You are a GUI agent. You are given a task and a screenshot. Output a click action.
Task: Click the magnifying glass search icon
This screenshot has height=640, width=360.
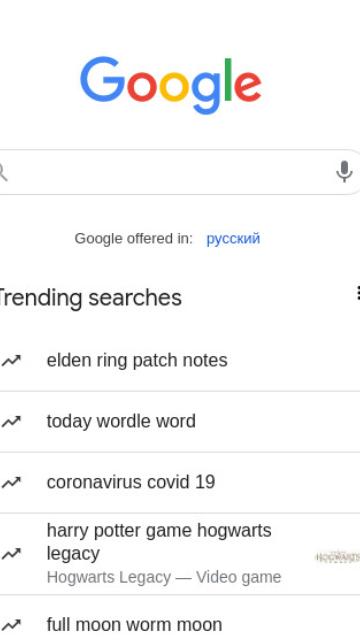[x=3, y=172]
